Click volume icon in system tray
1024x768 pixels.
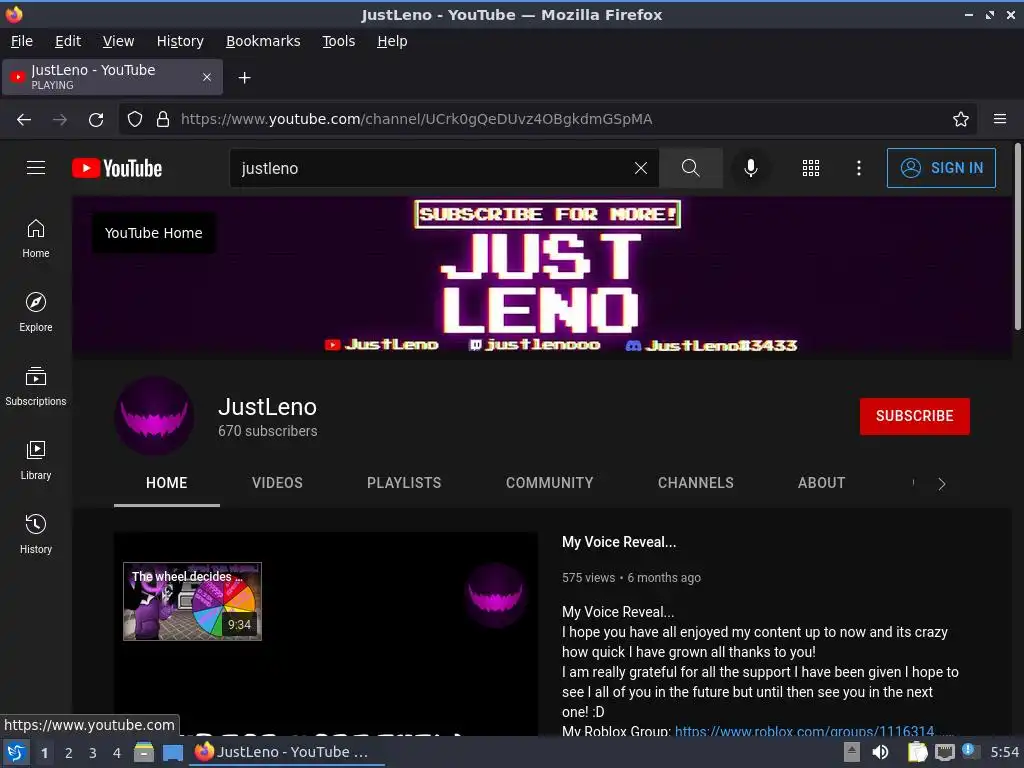pos(880,752)
